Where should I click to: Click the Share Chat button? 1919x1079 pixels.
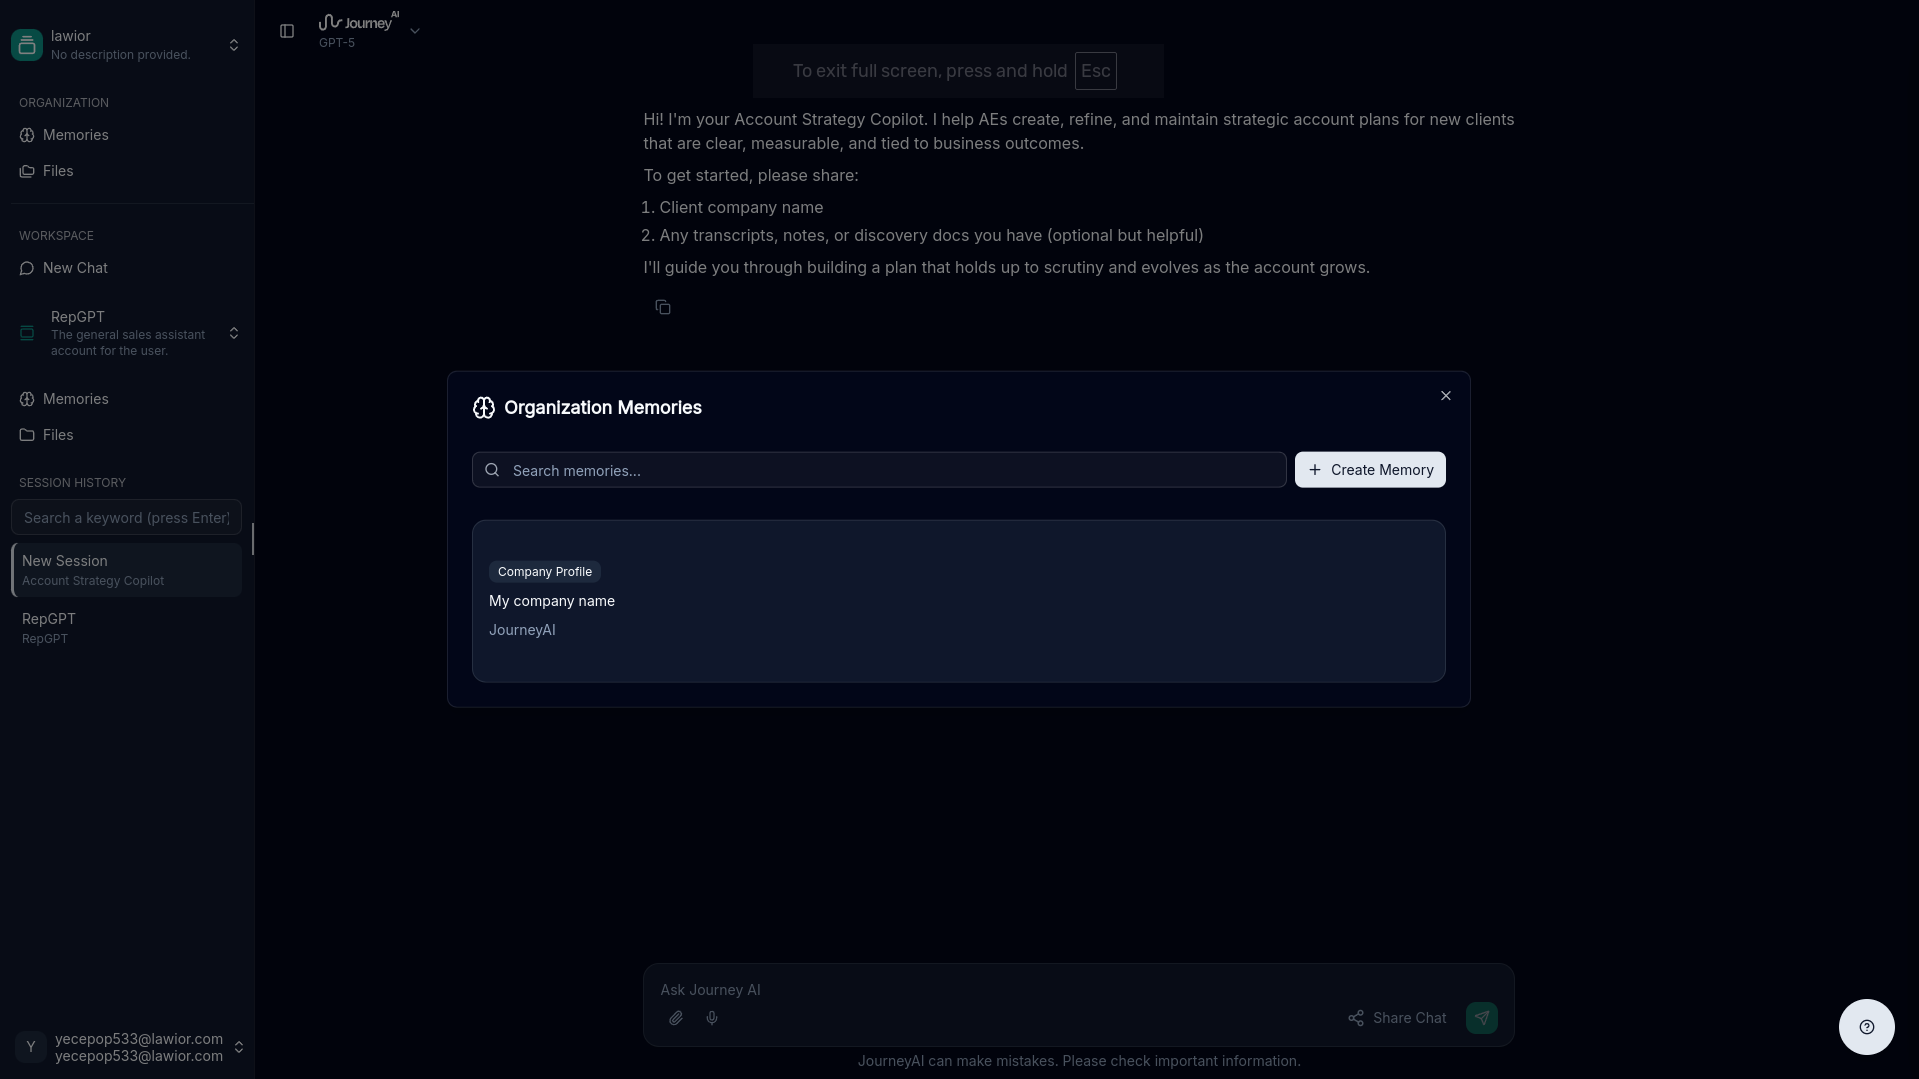coord(1397,1018)
